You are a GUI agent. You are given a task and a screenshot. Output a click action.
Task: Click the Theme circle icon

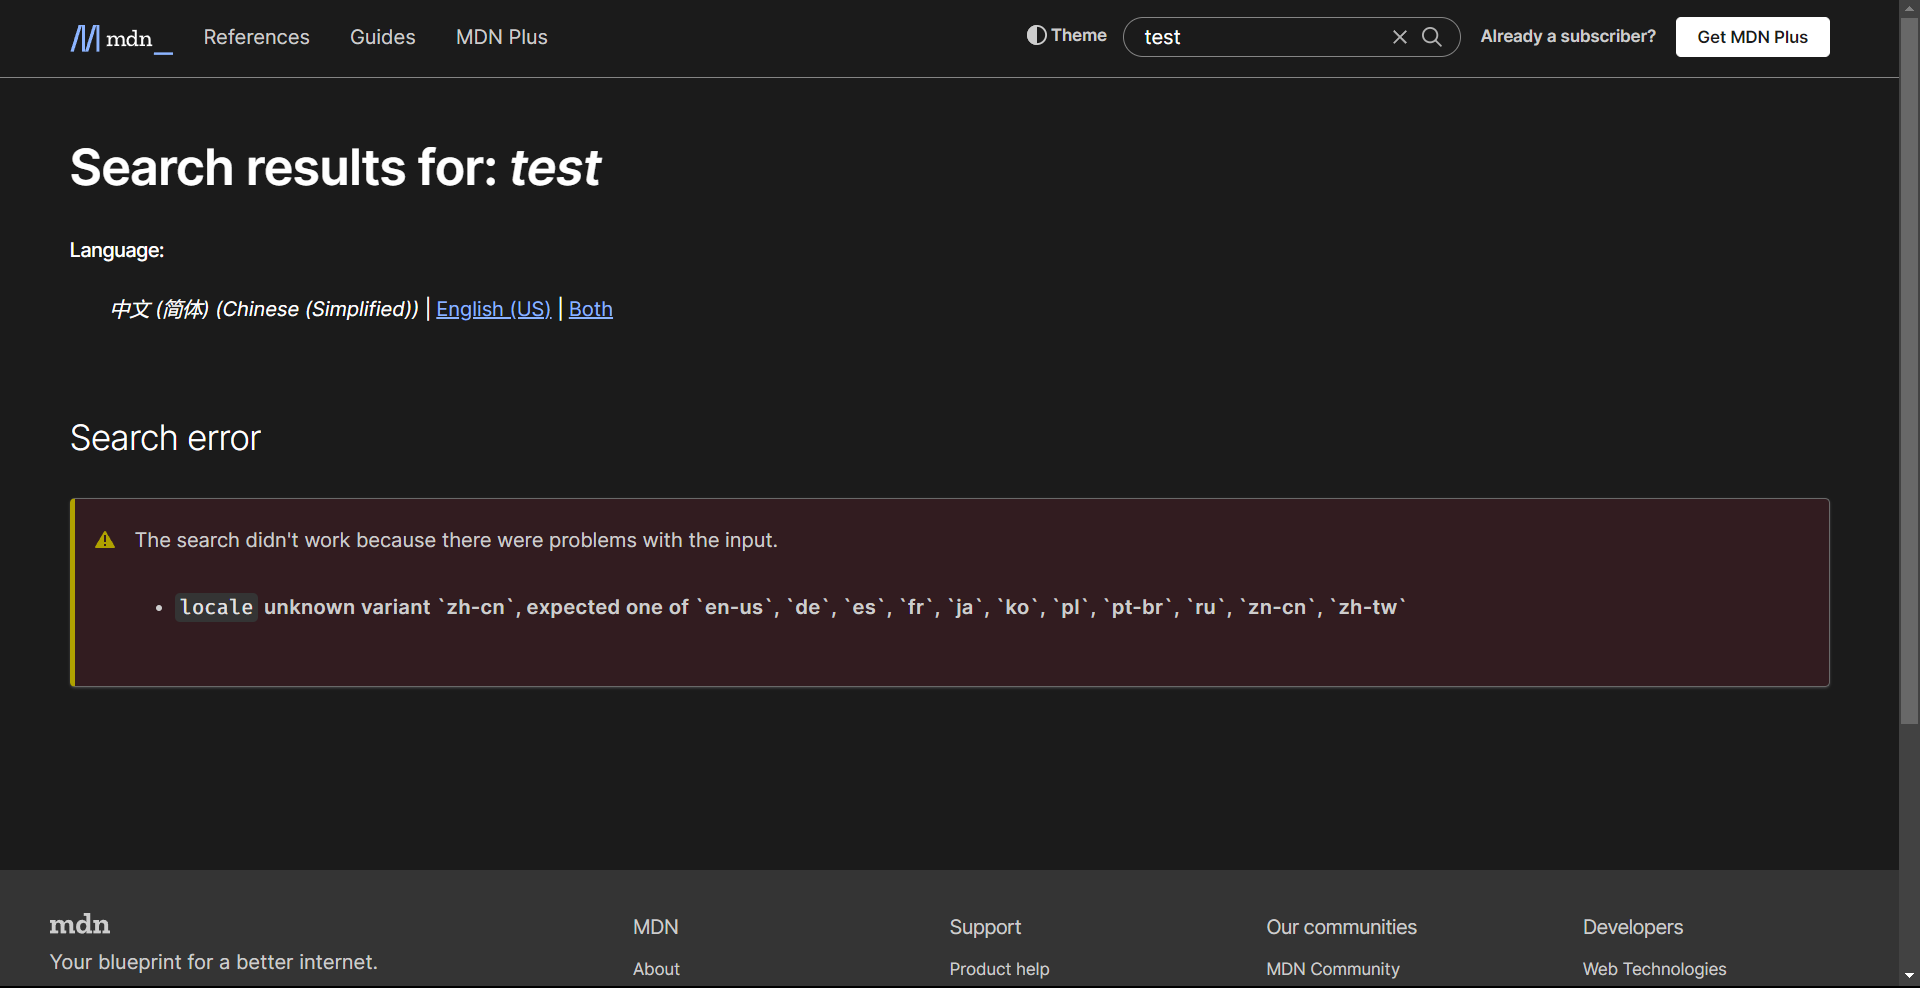pos(1035,35)
